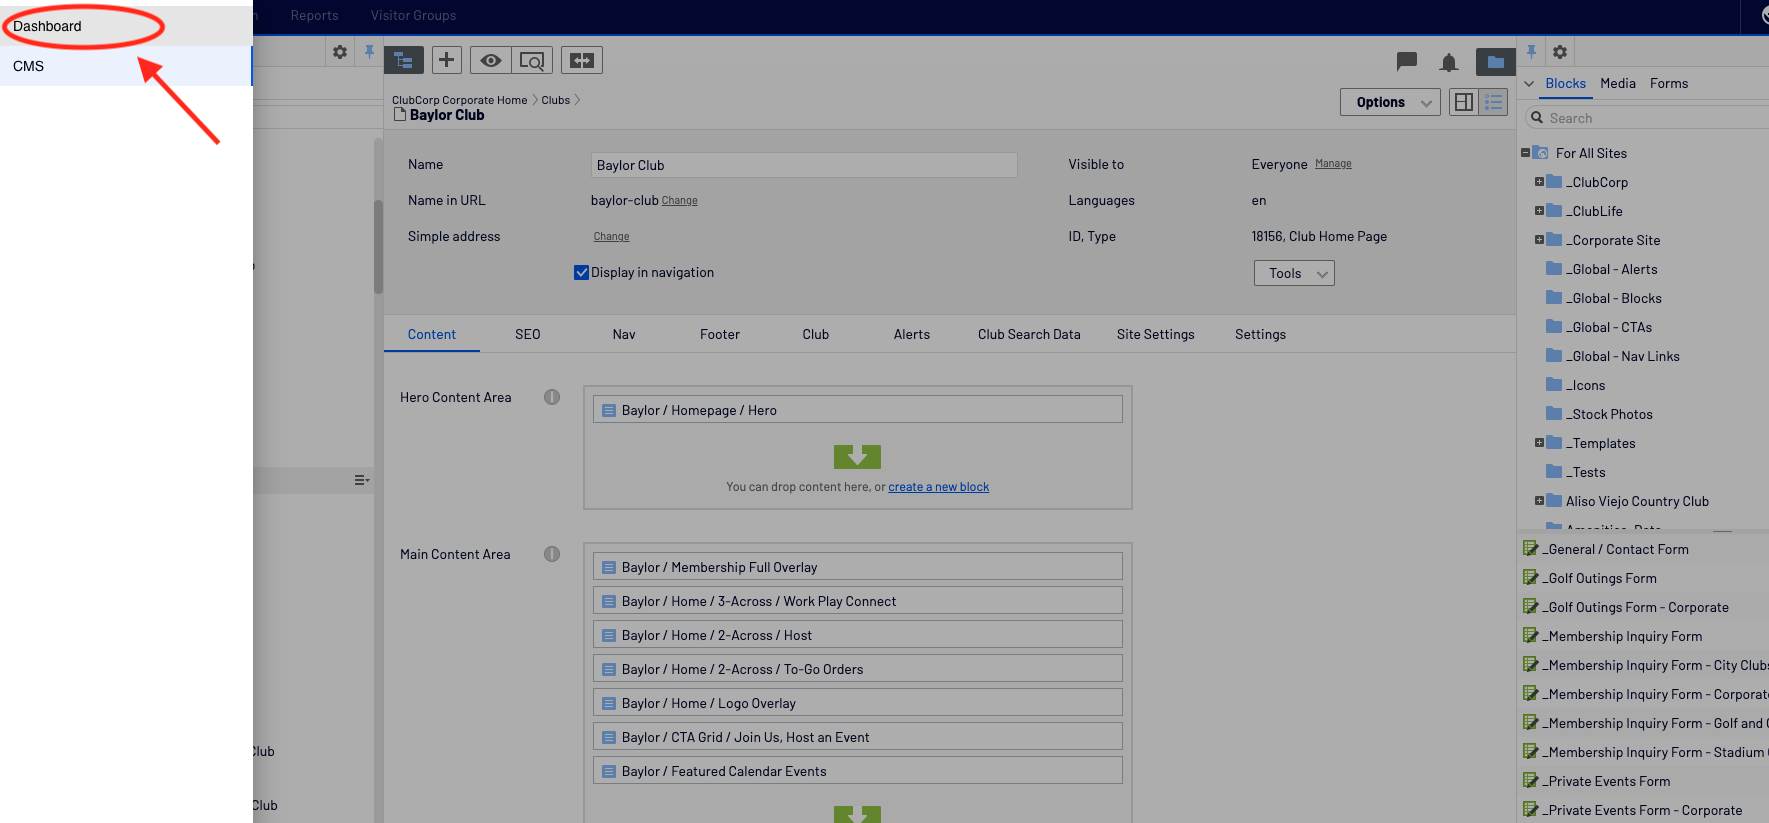
Task: Open notifications bell icon
Action: pos(1449,63)
